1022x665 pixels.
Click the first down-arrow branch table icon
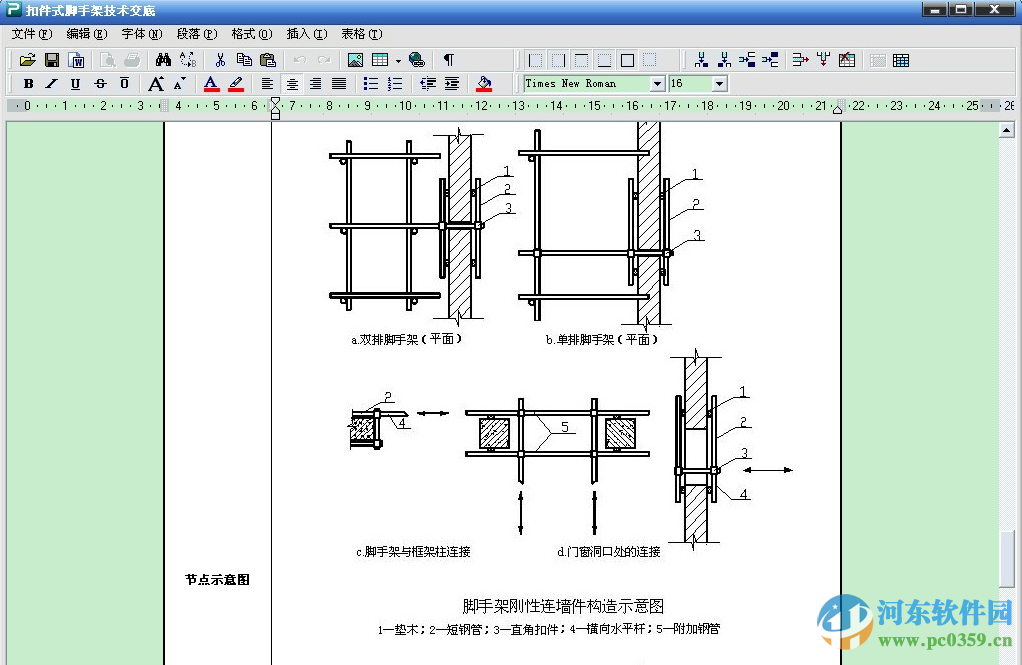(701, 60)
